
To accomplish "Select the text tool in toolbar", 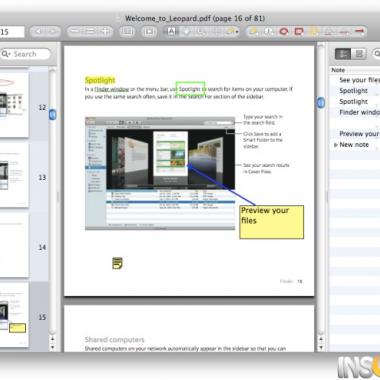I will (x=171, y=32).
